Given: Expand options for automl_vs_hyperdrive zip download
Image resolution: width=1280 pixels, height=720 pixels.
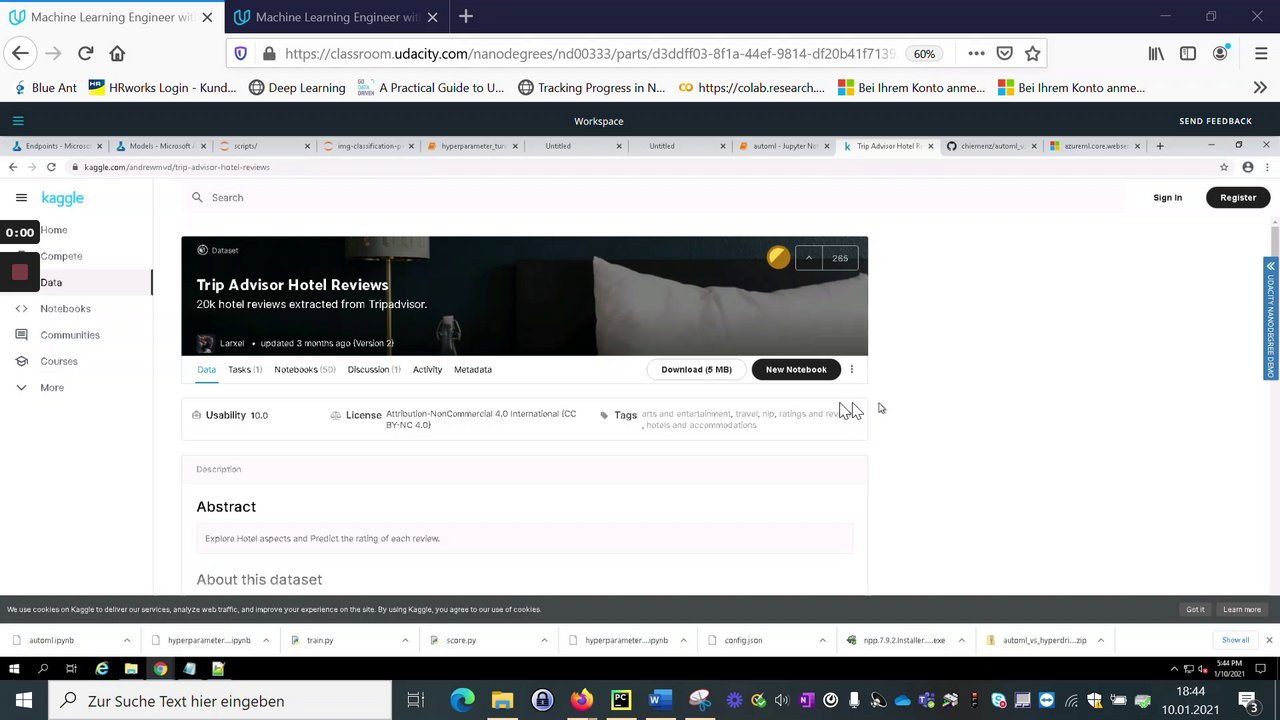Looking at the screenshot, I should 1100,640.
